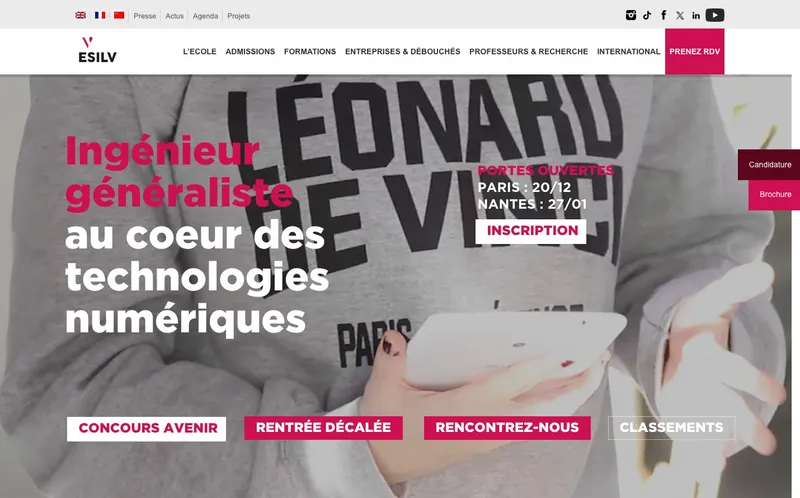
Task: Switch site language to English flag
Action: pos(81,15)
